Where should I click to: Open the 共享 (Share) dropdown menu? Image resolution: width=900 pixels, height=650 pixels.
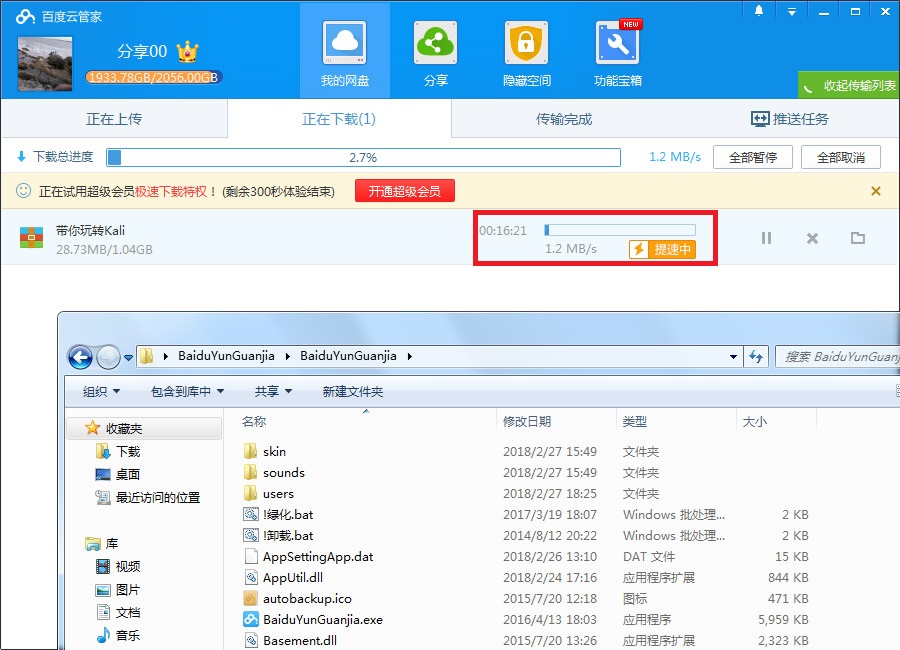click(271, 391)
